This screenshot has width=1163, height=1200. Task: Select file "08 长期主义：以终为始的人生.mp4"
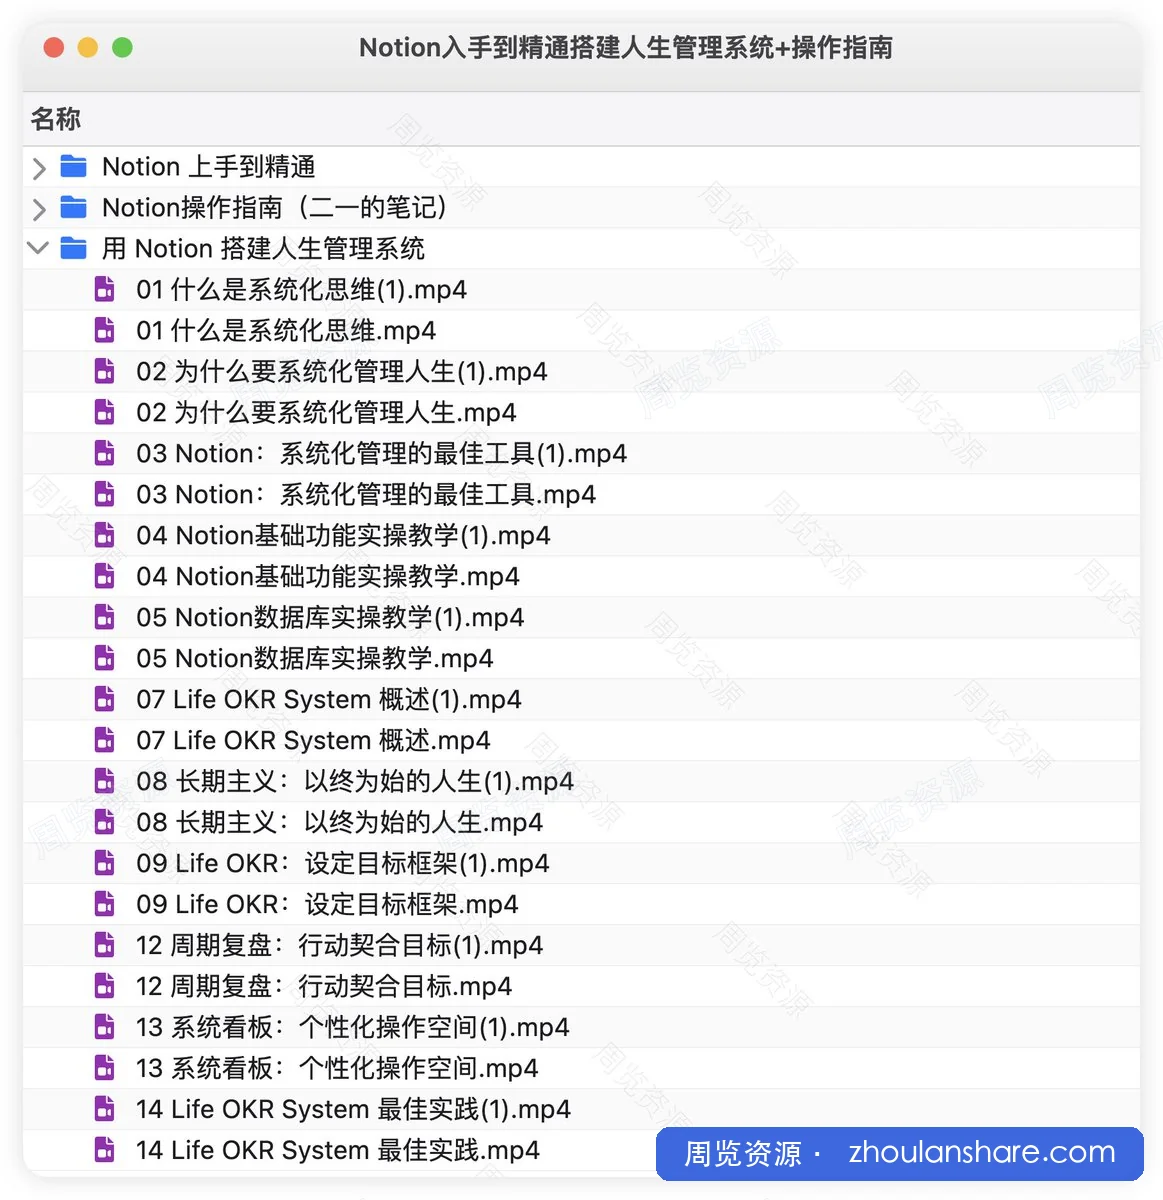340,822
